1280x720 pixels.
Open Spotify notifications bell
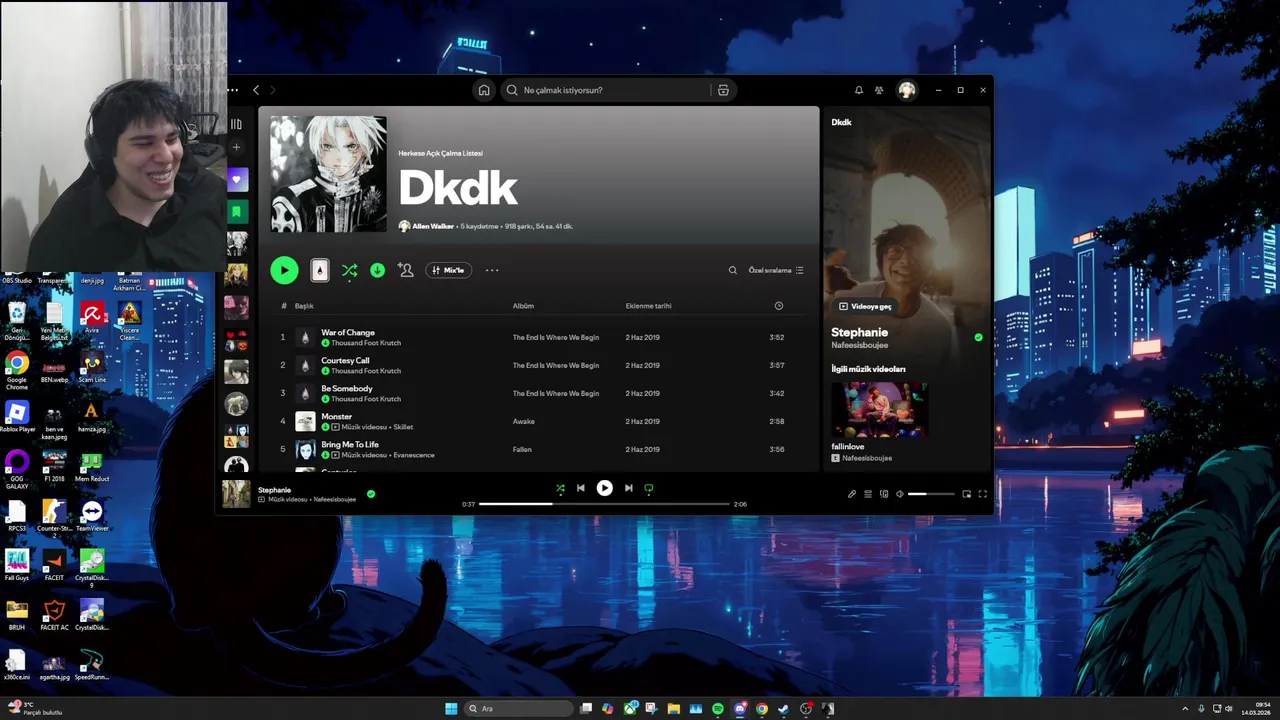coord(858,90)
